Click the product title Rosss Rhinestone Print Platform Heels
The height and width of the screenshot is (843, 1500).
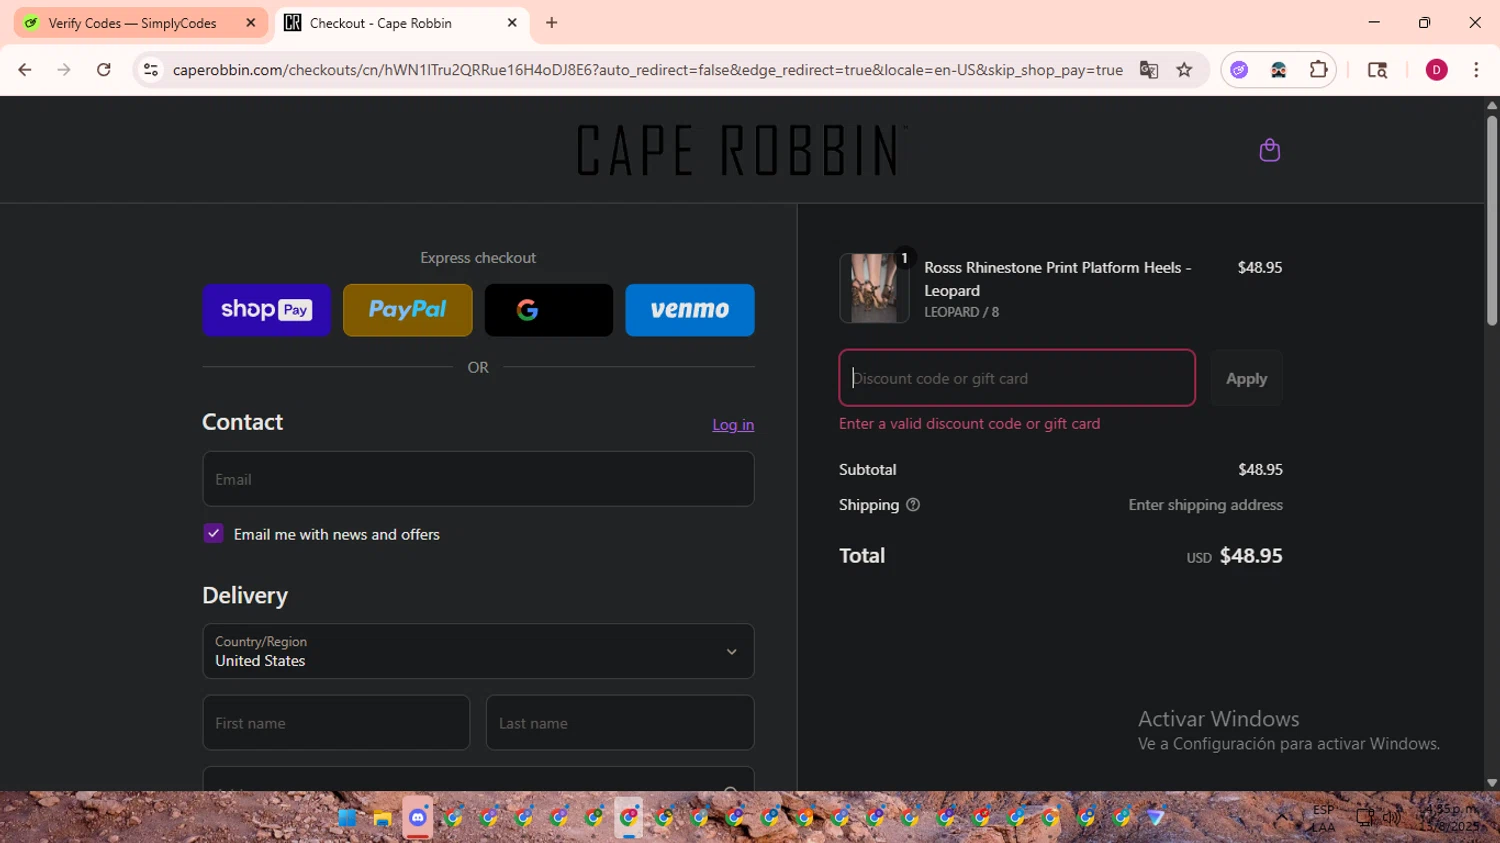coord(1057,279)
